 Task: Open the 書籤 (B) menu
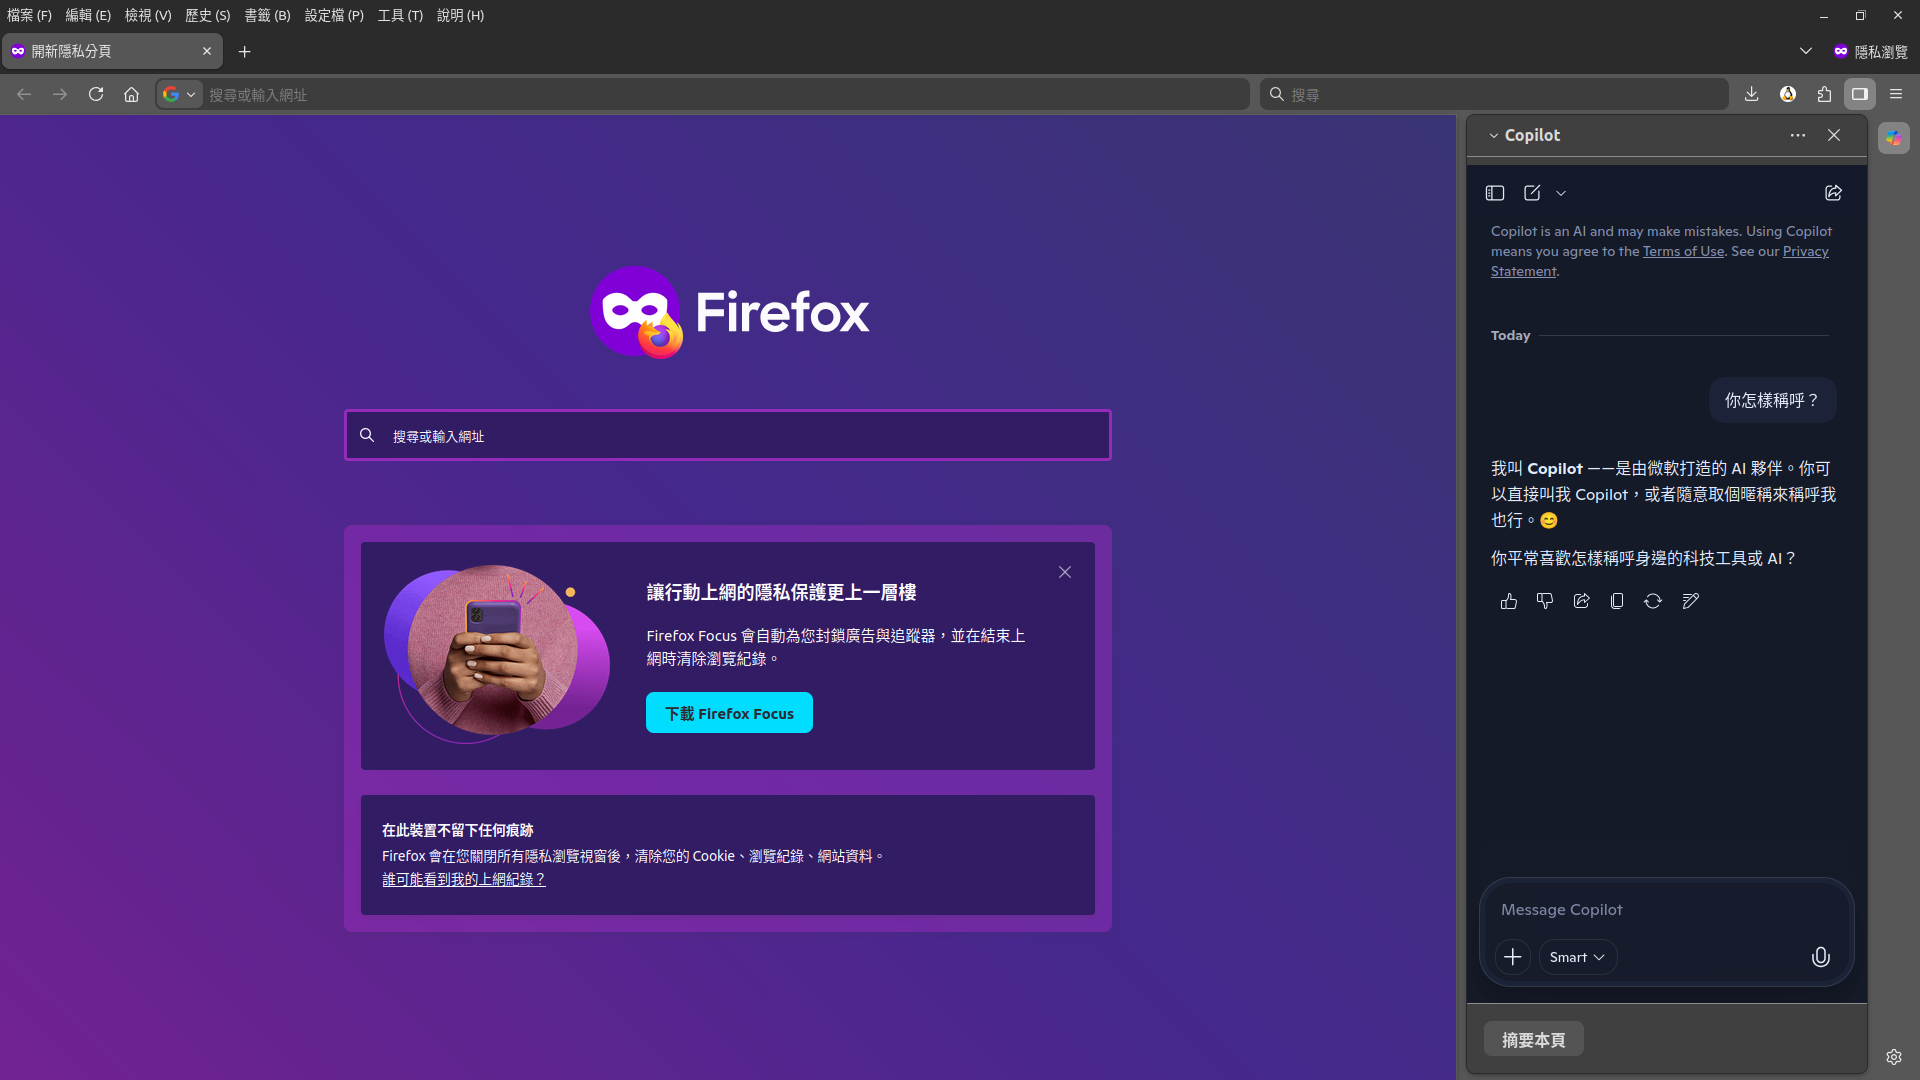[x=267, y=16]
